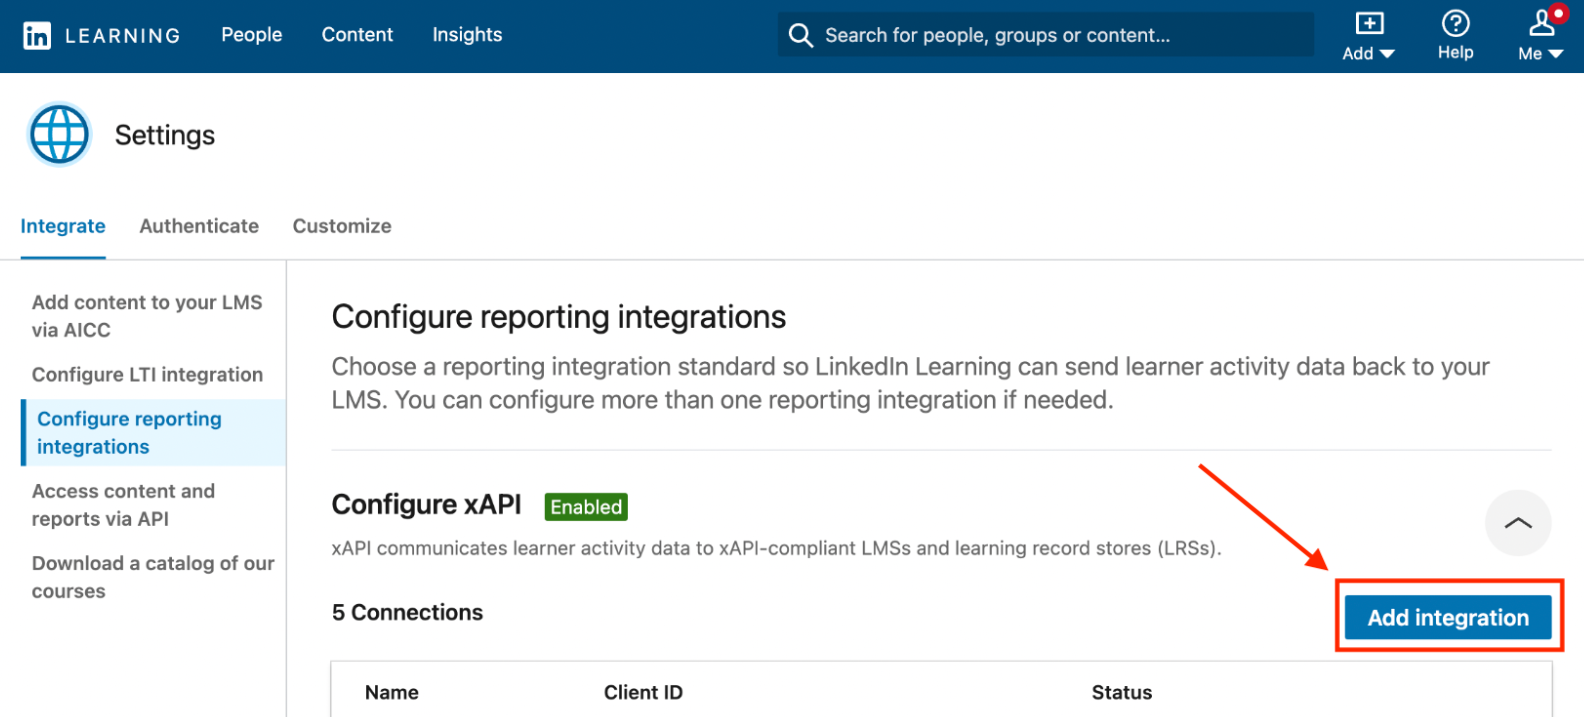Click the 5 Connections label
Screen dimensions: 1584x717
pyautogui.click(x=407, y=612)
